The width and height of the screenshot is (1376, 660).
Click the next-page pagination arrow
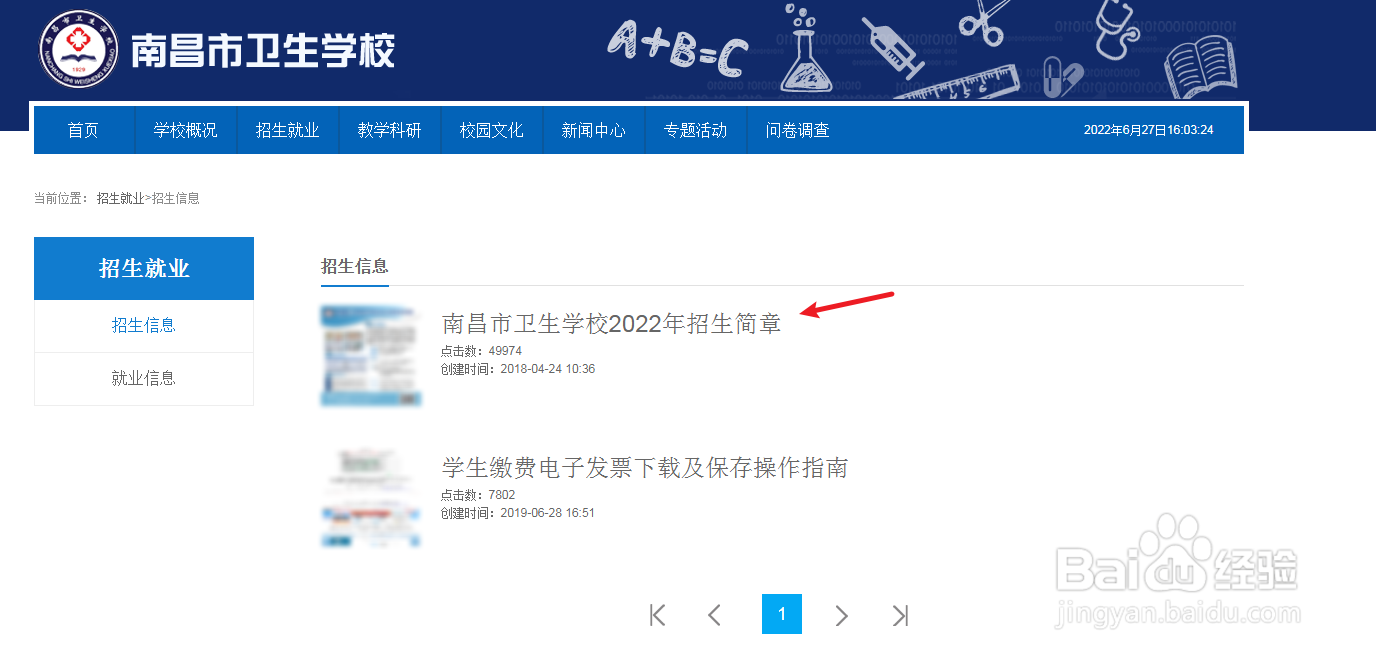click(x=841, y=614)
